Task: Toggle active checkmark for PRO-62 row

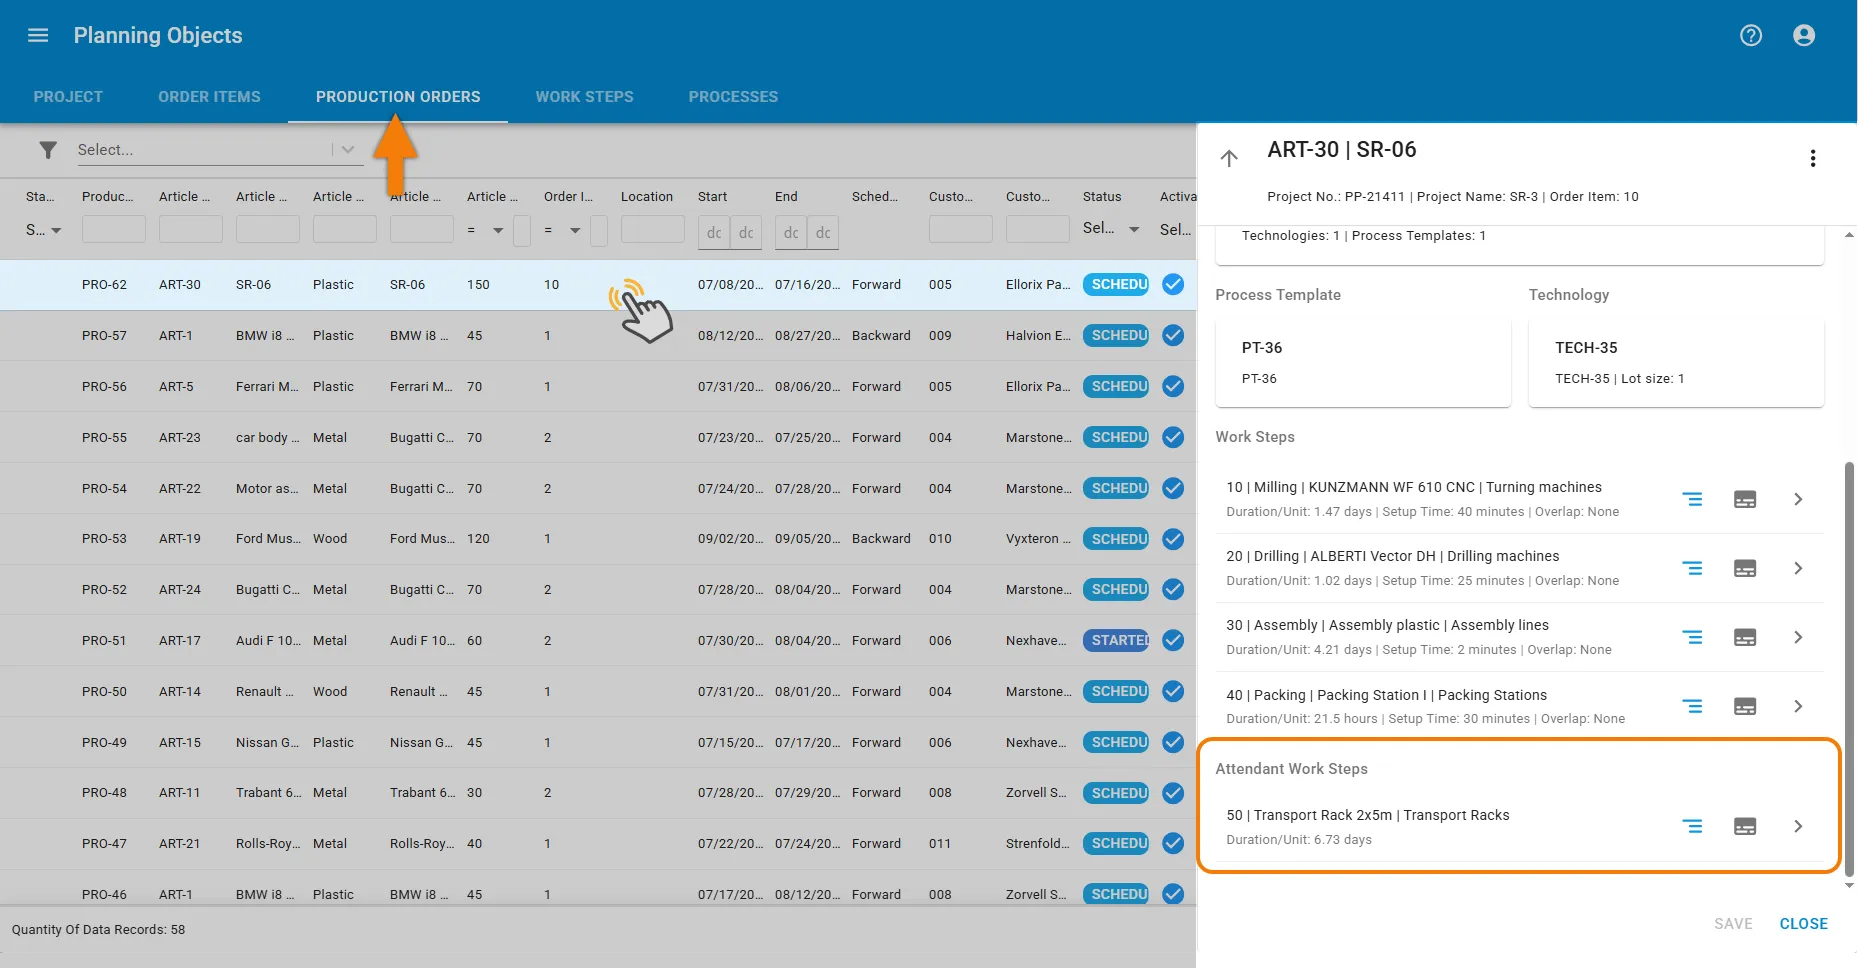Action: coord(1173,284)
